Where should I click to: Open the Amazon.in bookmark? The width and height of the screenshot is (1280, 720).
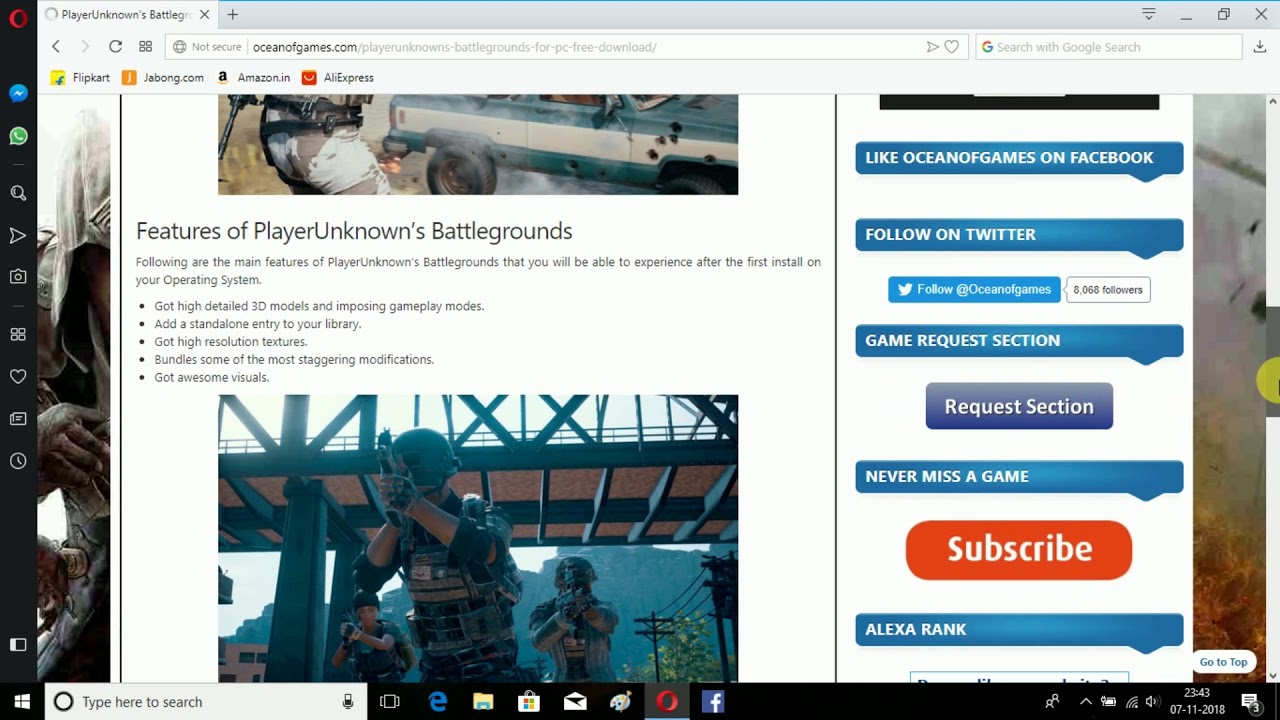pyautogui.click(x=253, y=77)
